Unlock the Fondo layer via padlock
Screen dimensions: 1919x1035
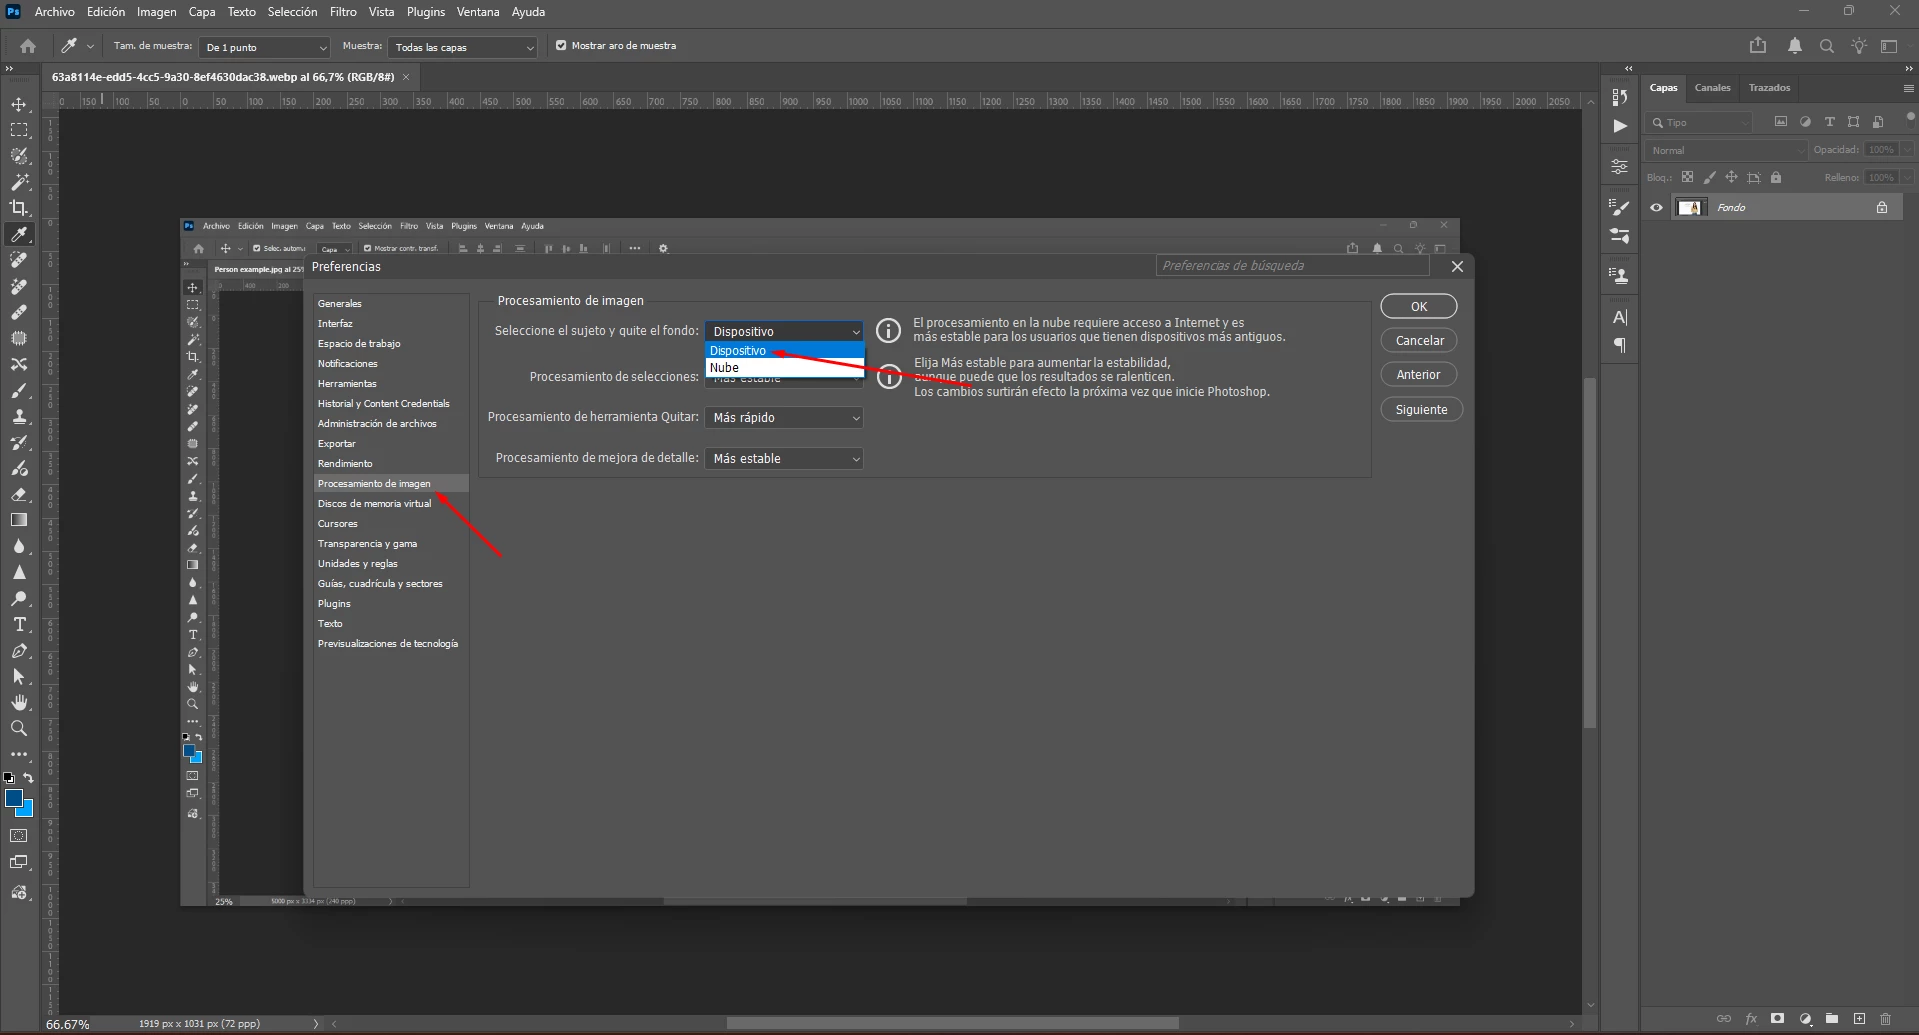1882,208
